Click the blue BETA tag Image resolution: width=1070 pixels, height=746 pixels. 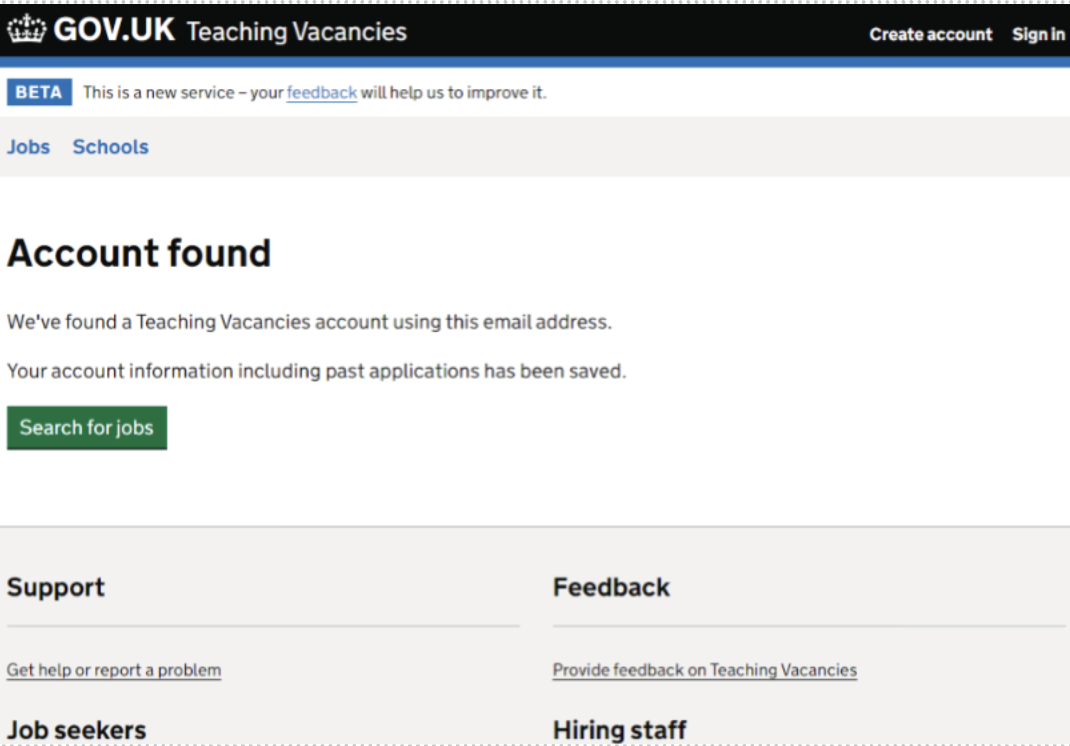click(39, 92)
